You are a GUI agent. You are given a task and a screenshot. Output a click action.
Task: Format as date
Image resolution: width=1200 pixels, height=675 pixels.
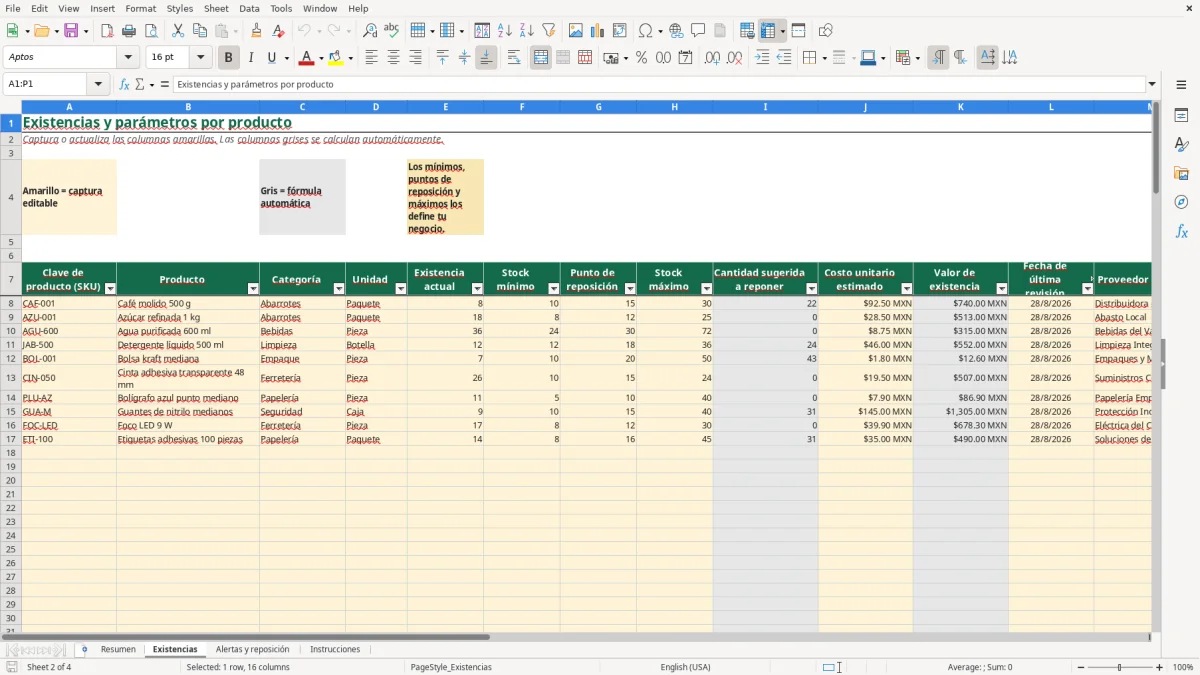(685, 58)
